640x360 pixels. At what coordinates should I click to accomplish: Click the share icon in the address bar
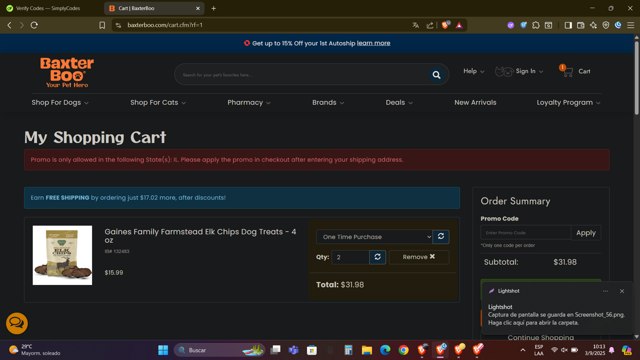click(430, 25)
